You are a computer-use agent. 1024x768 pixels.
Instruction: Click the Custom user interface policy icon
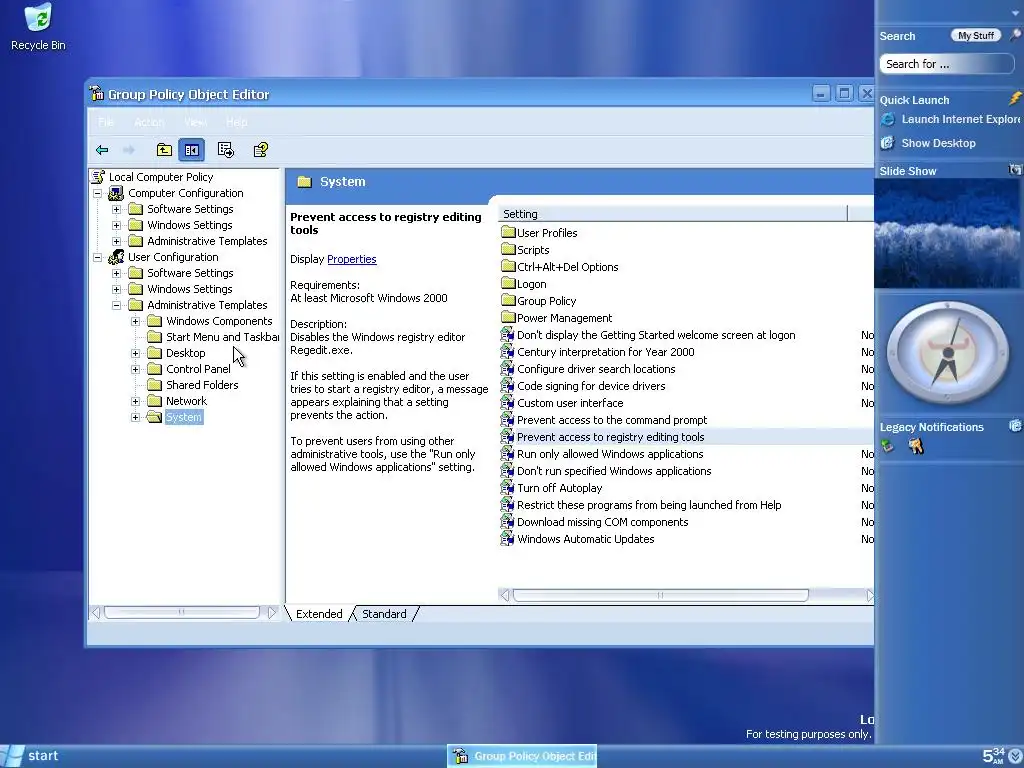click(507, 403)
